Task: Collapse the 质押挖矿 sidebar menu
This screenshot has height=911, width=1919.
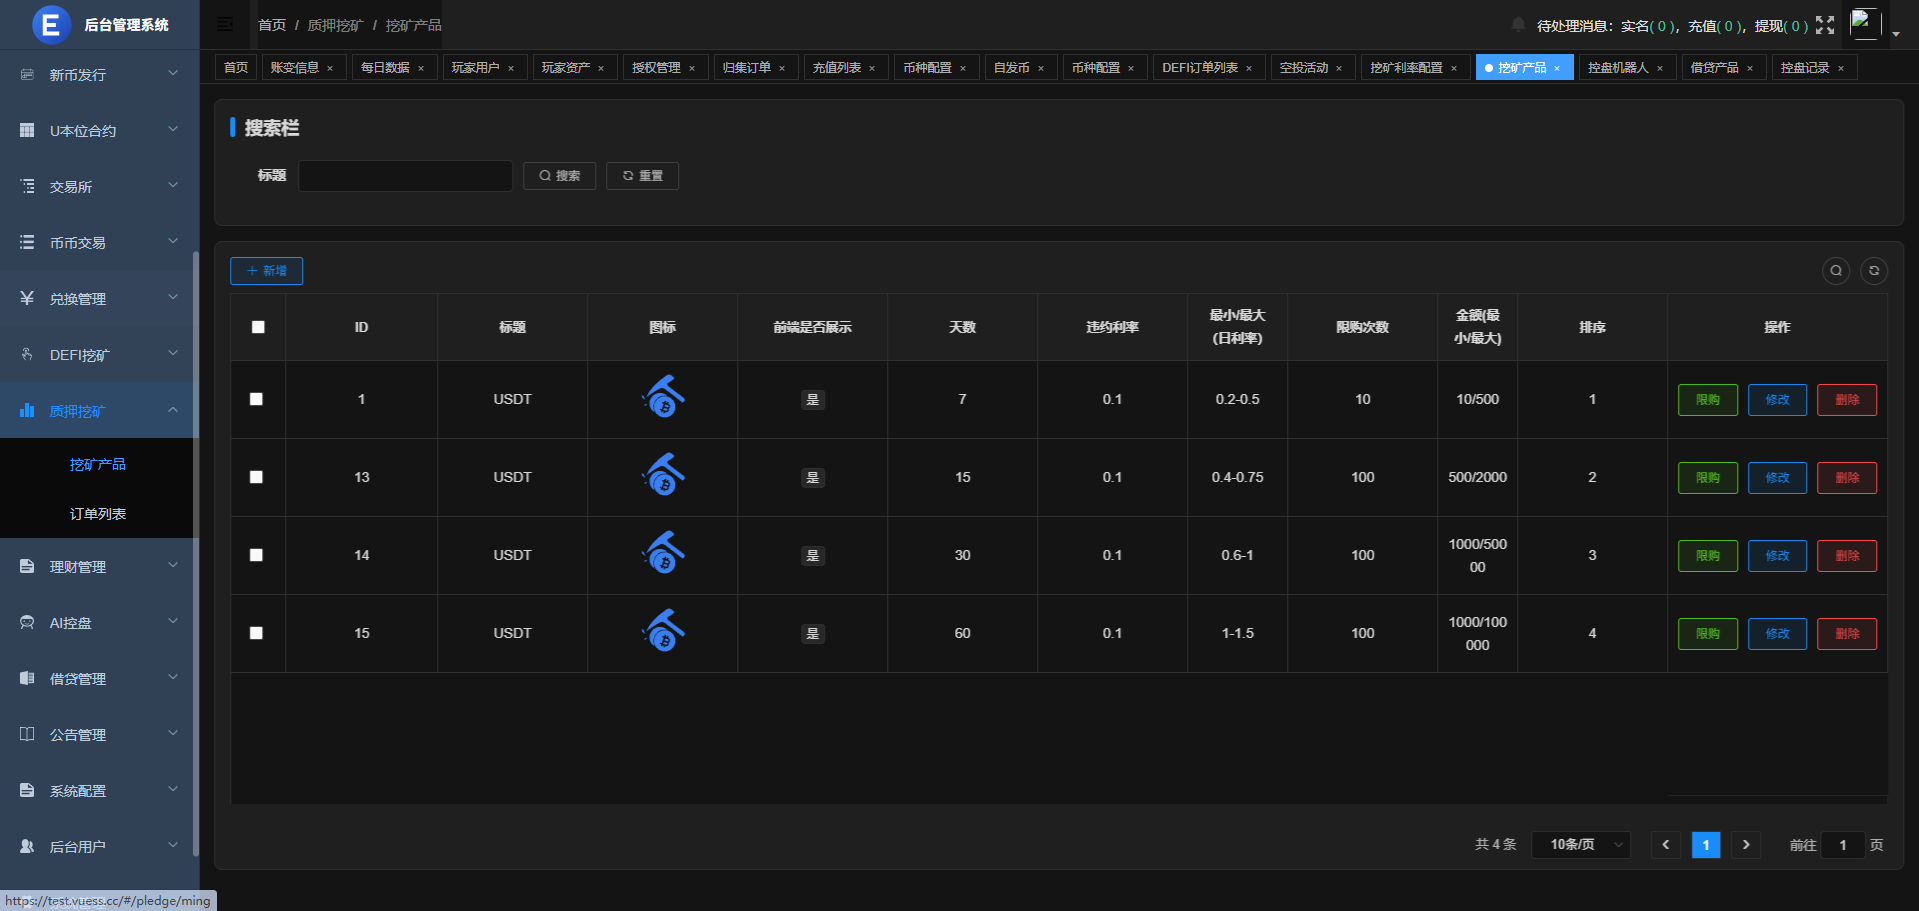Action: click(98, 411)
